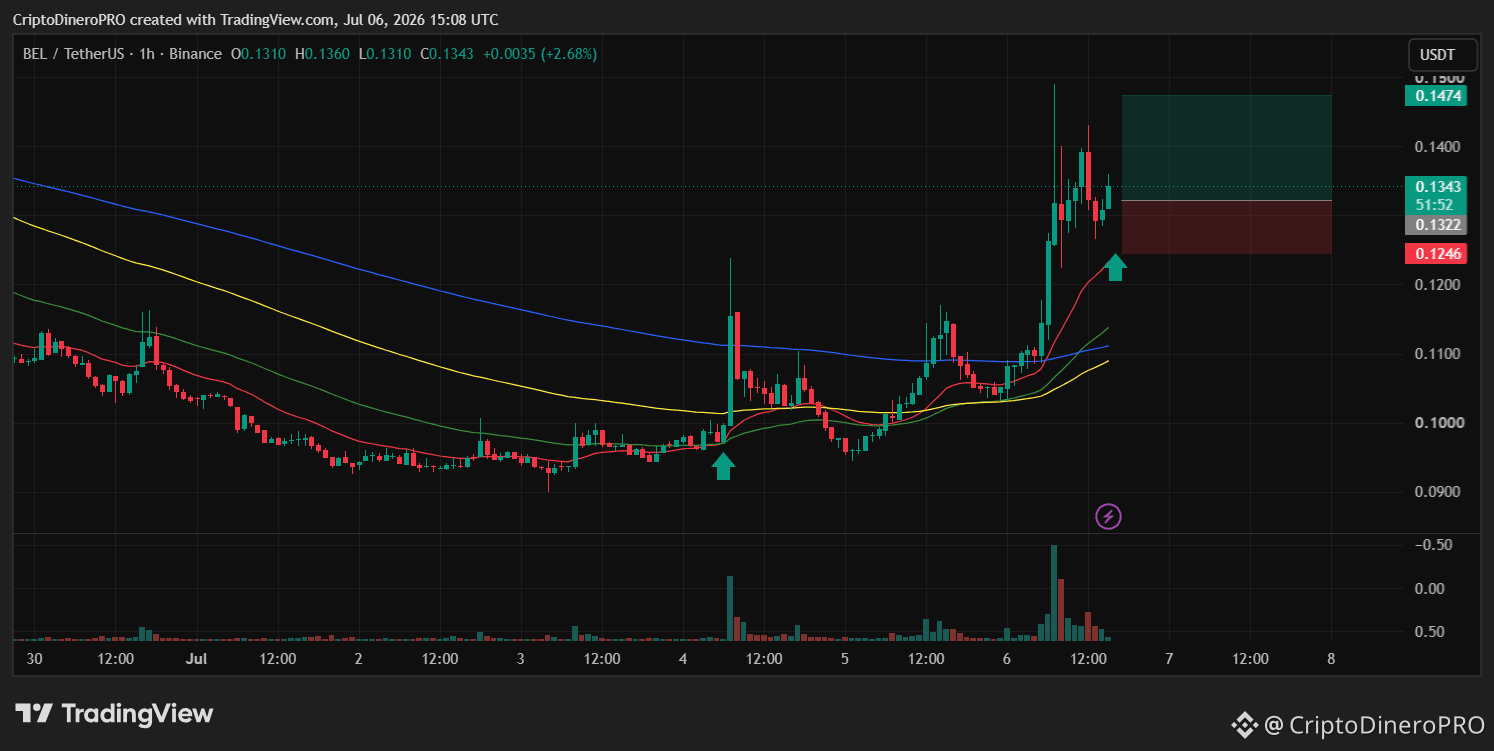The width and height of the screenshot is (1494, 751).
Task: Click the +0.0035 (+2.68%) change value
Action: pyautogui.click(x=540, y=54)
